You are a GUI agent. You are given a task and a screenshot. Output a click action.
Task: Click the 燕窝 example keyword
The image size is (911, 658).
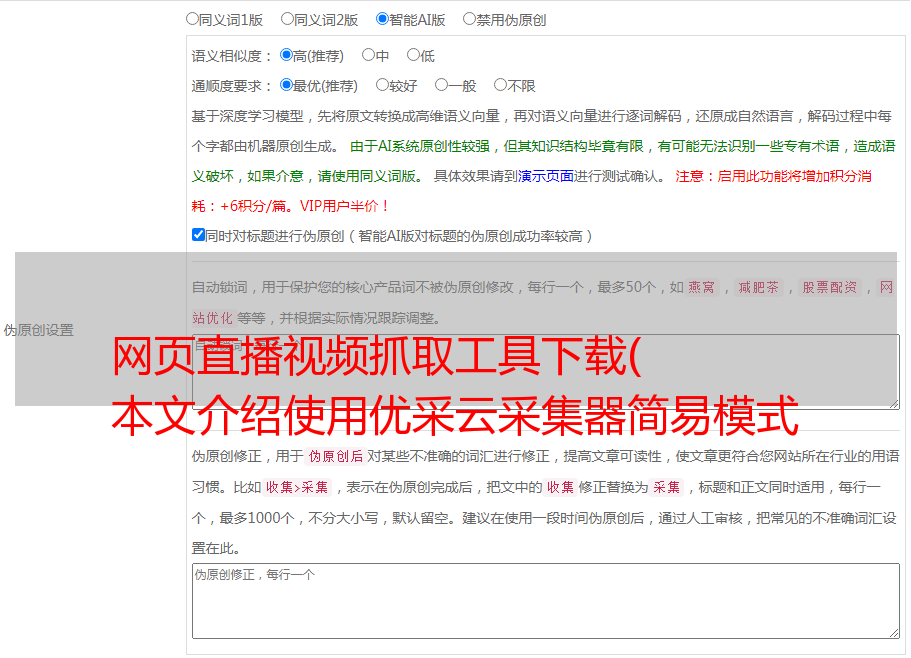click(x=701, y=287)
